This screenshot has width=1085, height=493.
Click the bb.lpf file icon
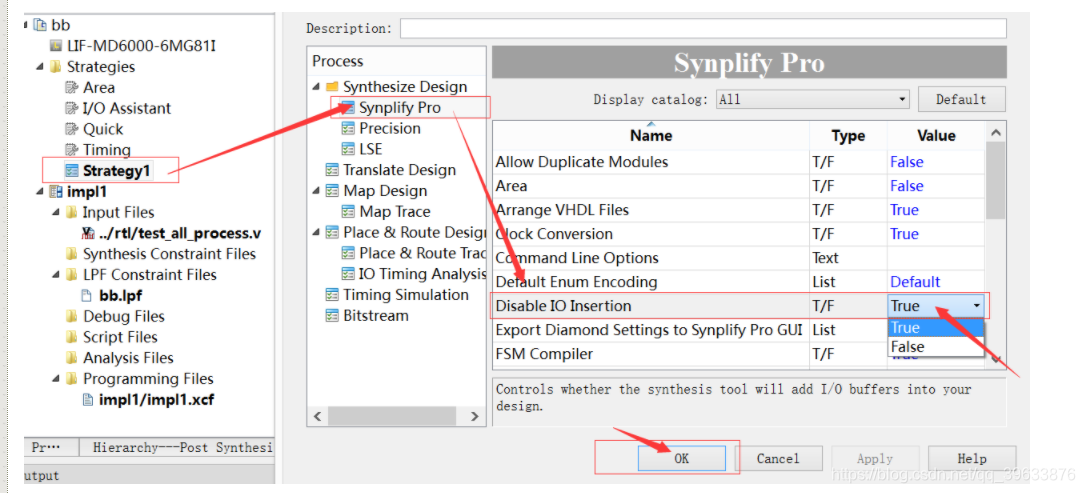point(87,296)
